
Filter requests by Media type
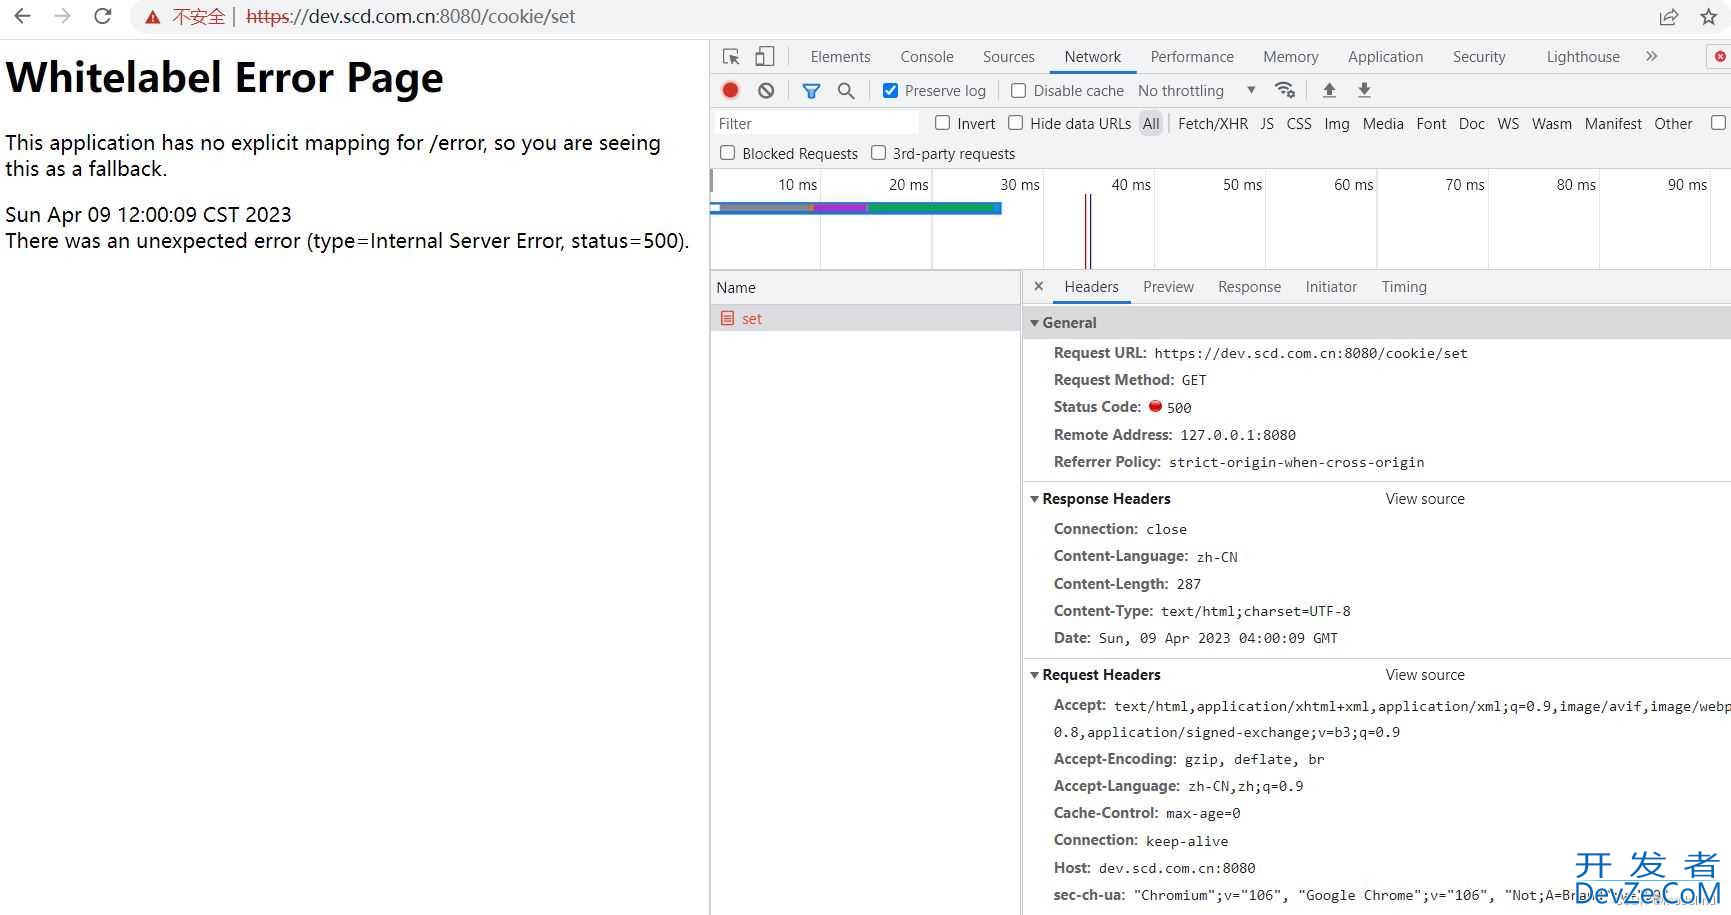pyautogui.click(x=1383, y=123)
